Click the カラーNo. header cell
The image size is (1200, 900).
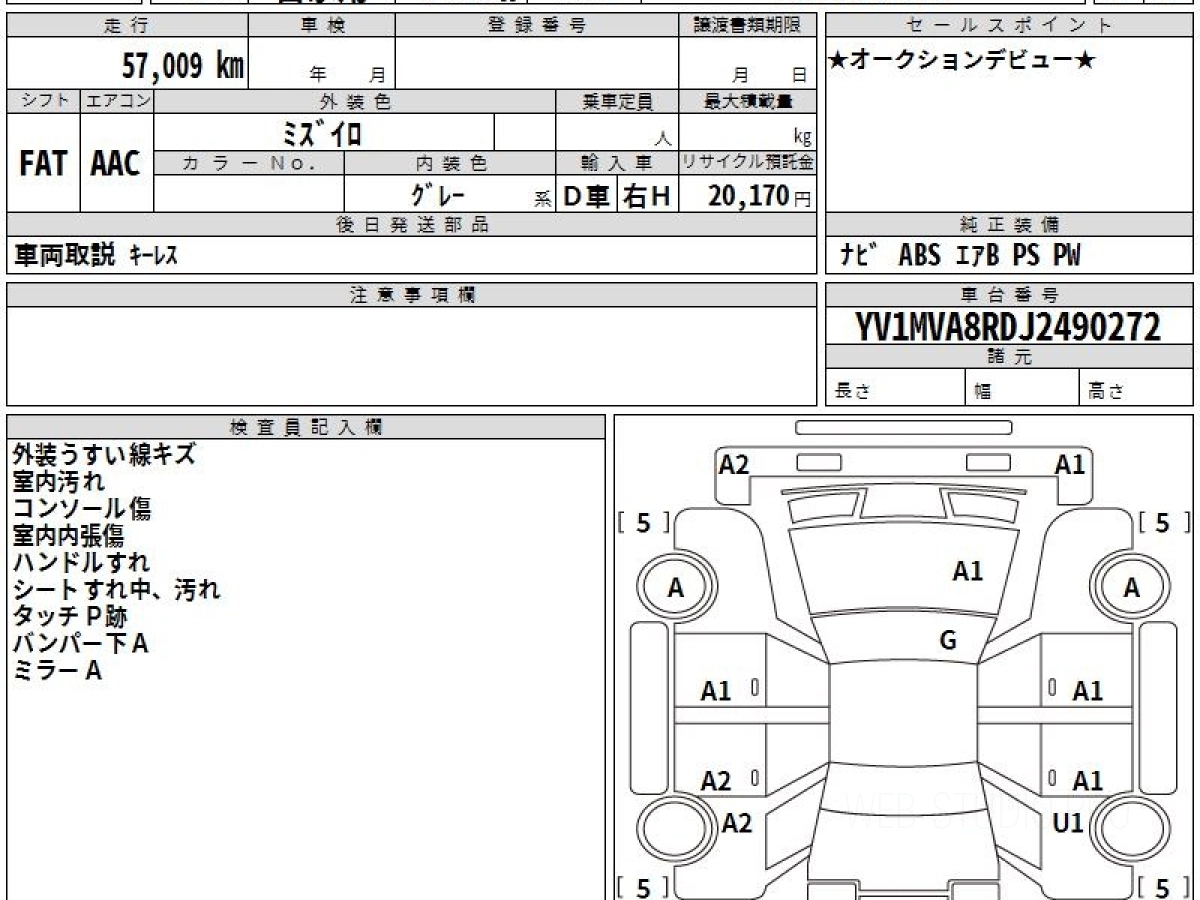click(249, 163)
